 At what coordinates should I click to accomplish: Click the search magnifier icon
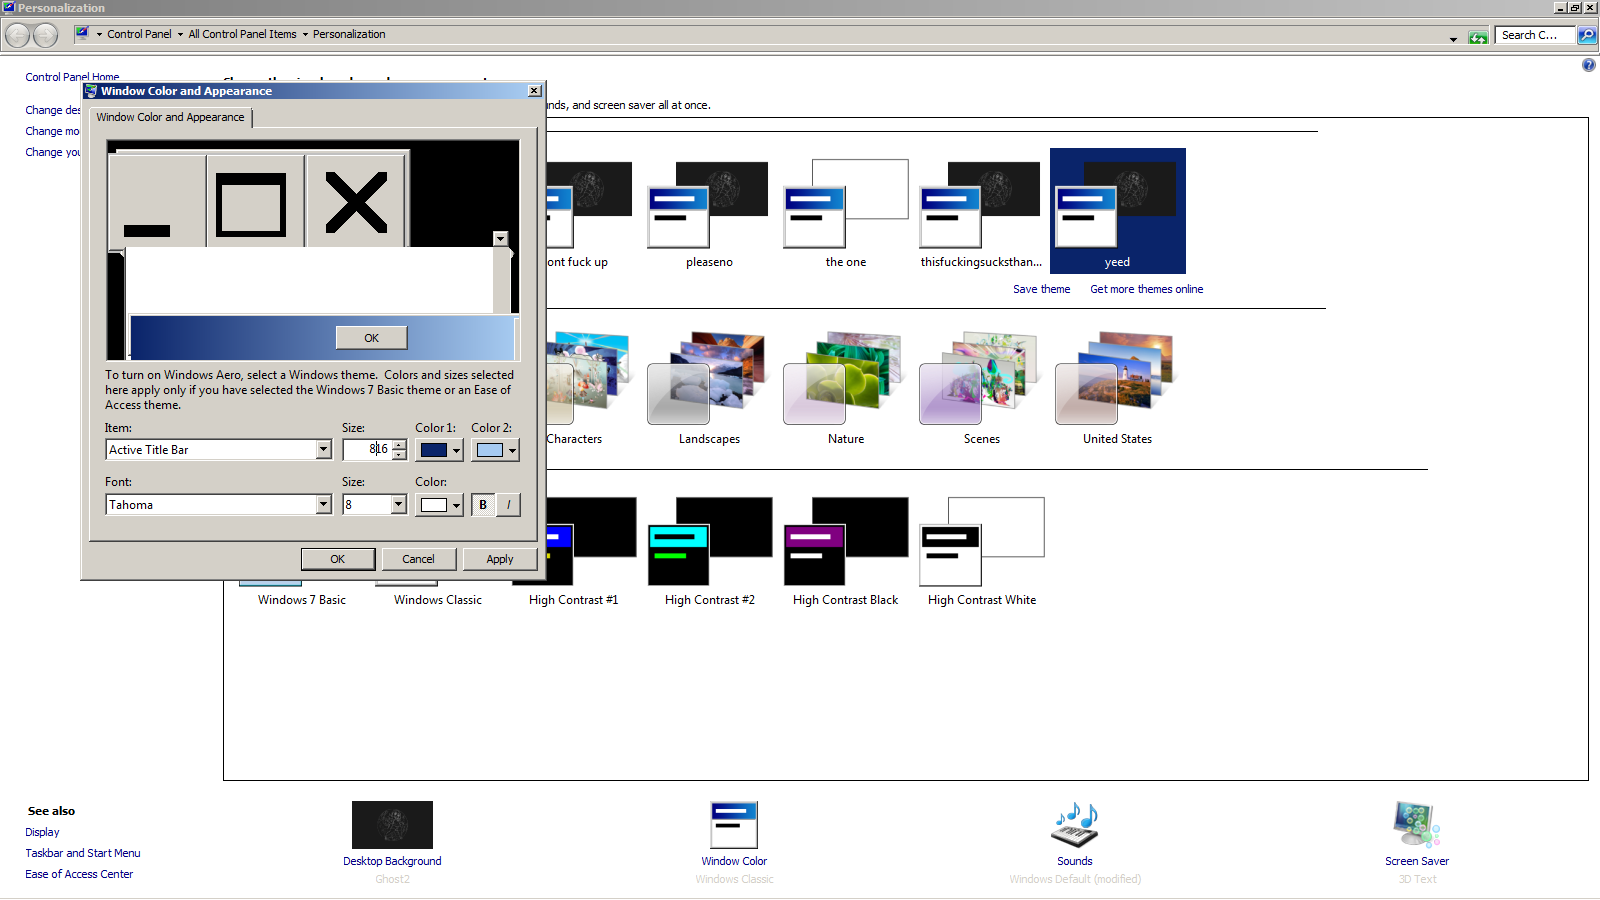1586,36
